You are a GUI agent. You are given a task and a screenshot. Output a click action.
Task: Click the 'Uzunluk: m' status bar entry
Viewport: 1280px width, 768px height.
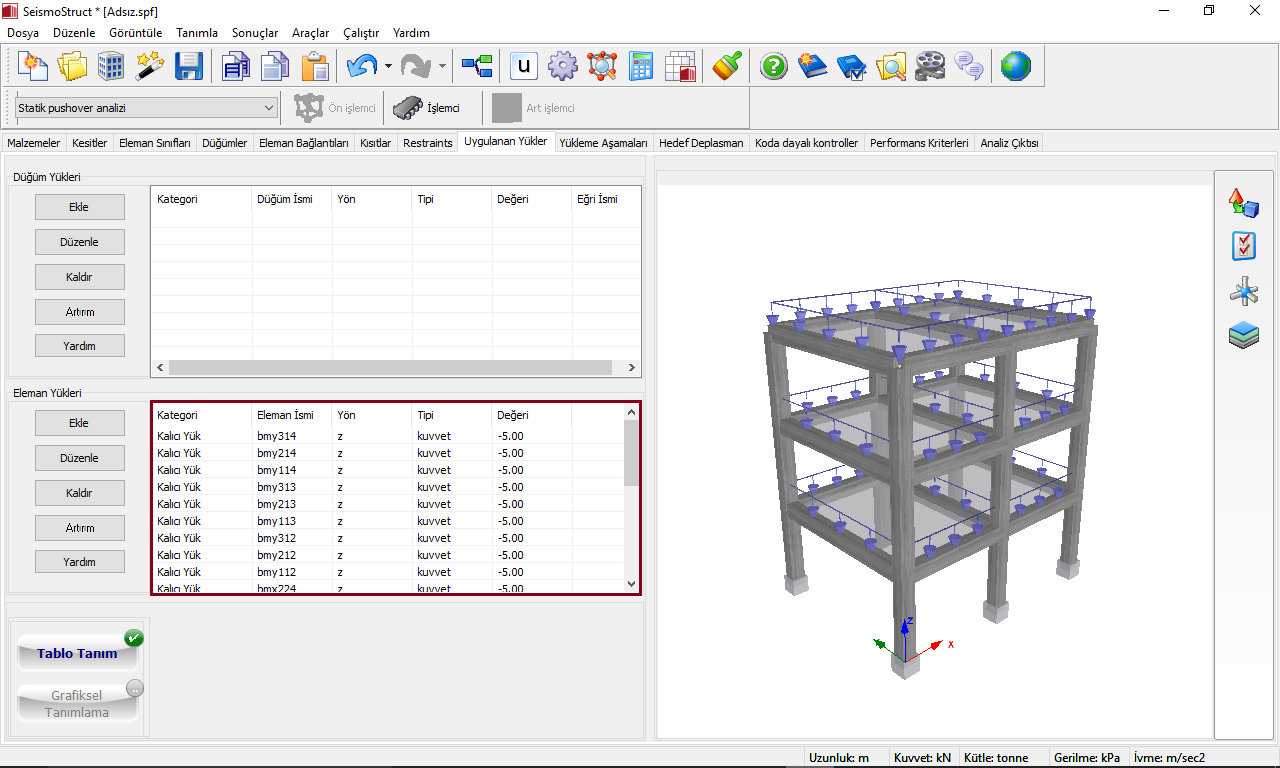pos(839,758)
